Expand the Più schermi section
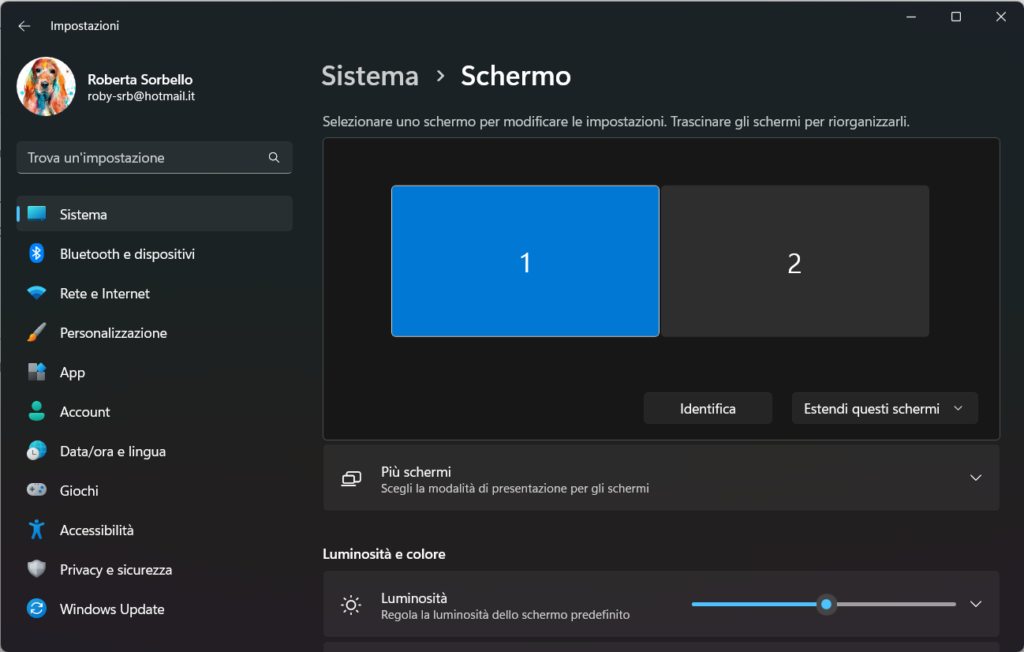The height and width of the screenshot is (652, 1024). [976, 478]
